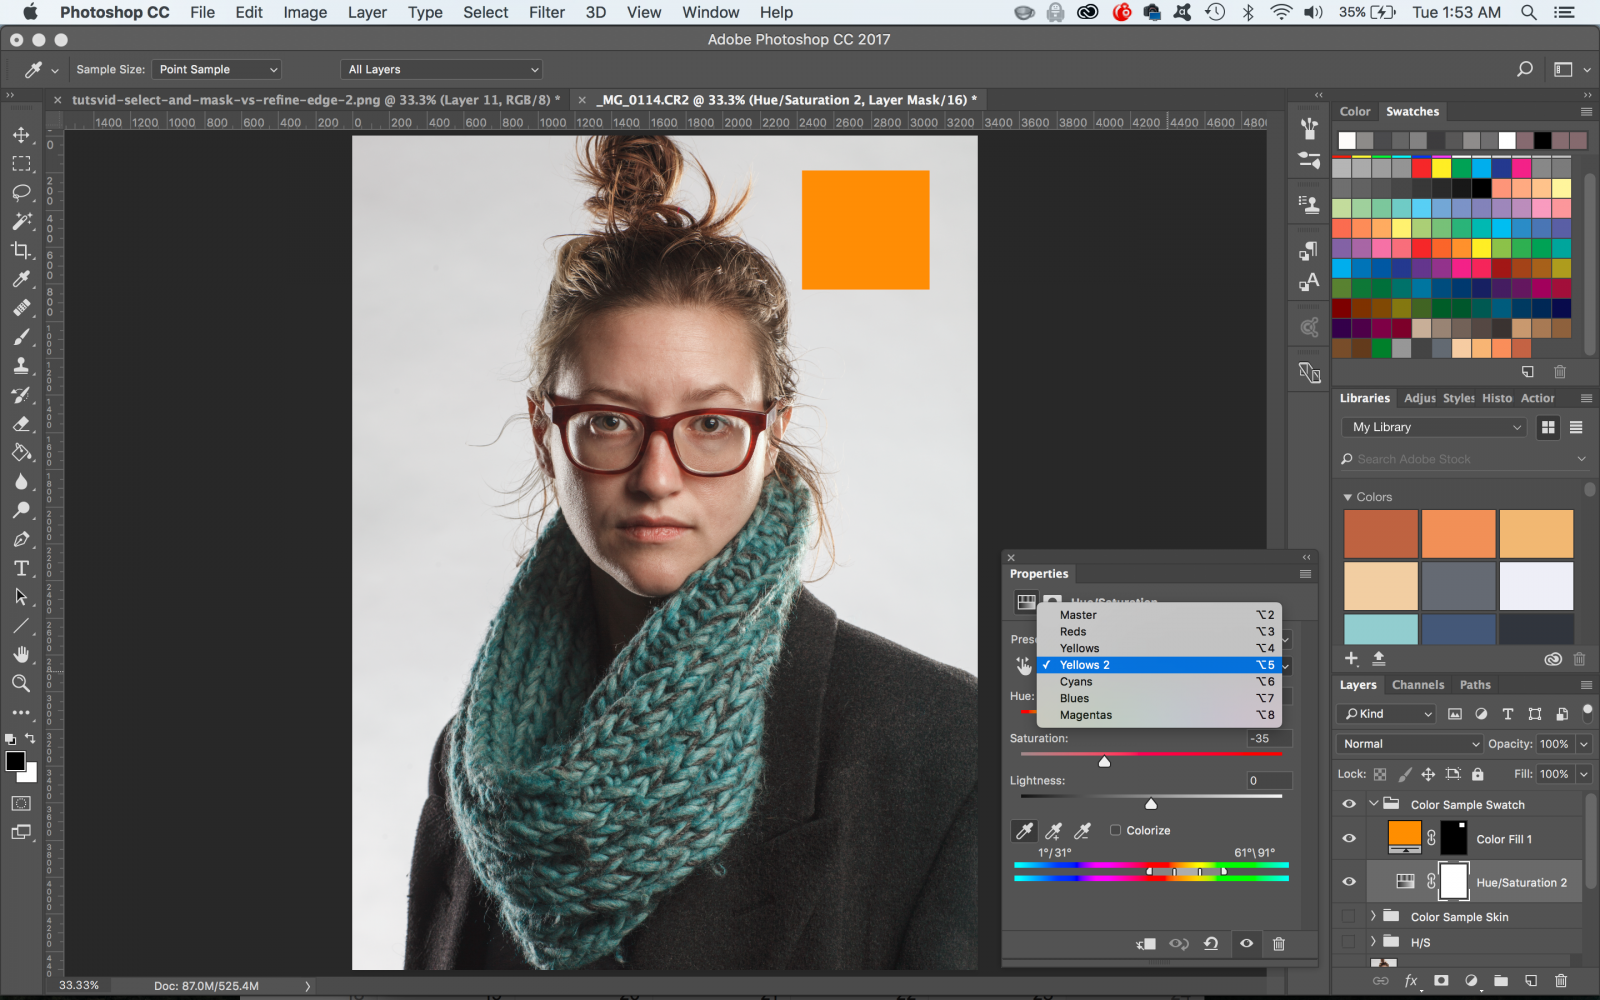Select the Zoom tool

(x=22, y=684)
